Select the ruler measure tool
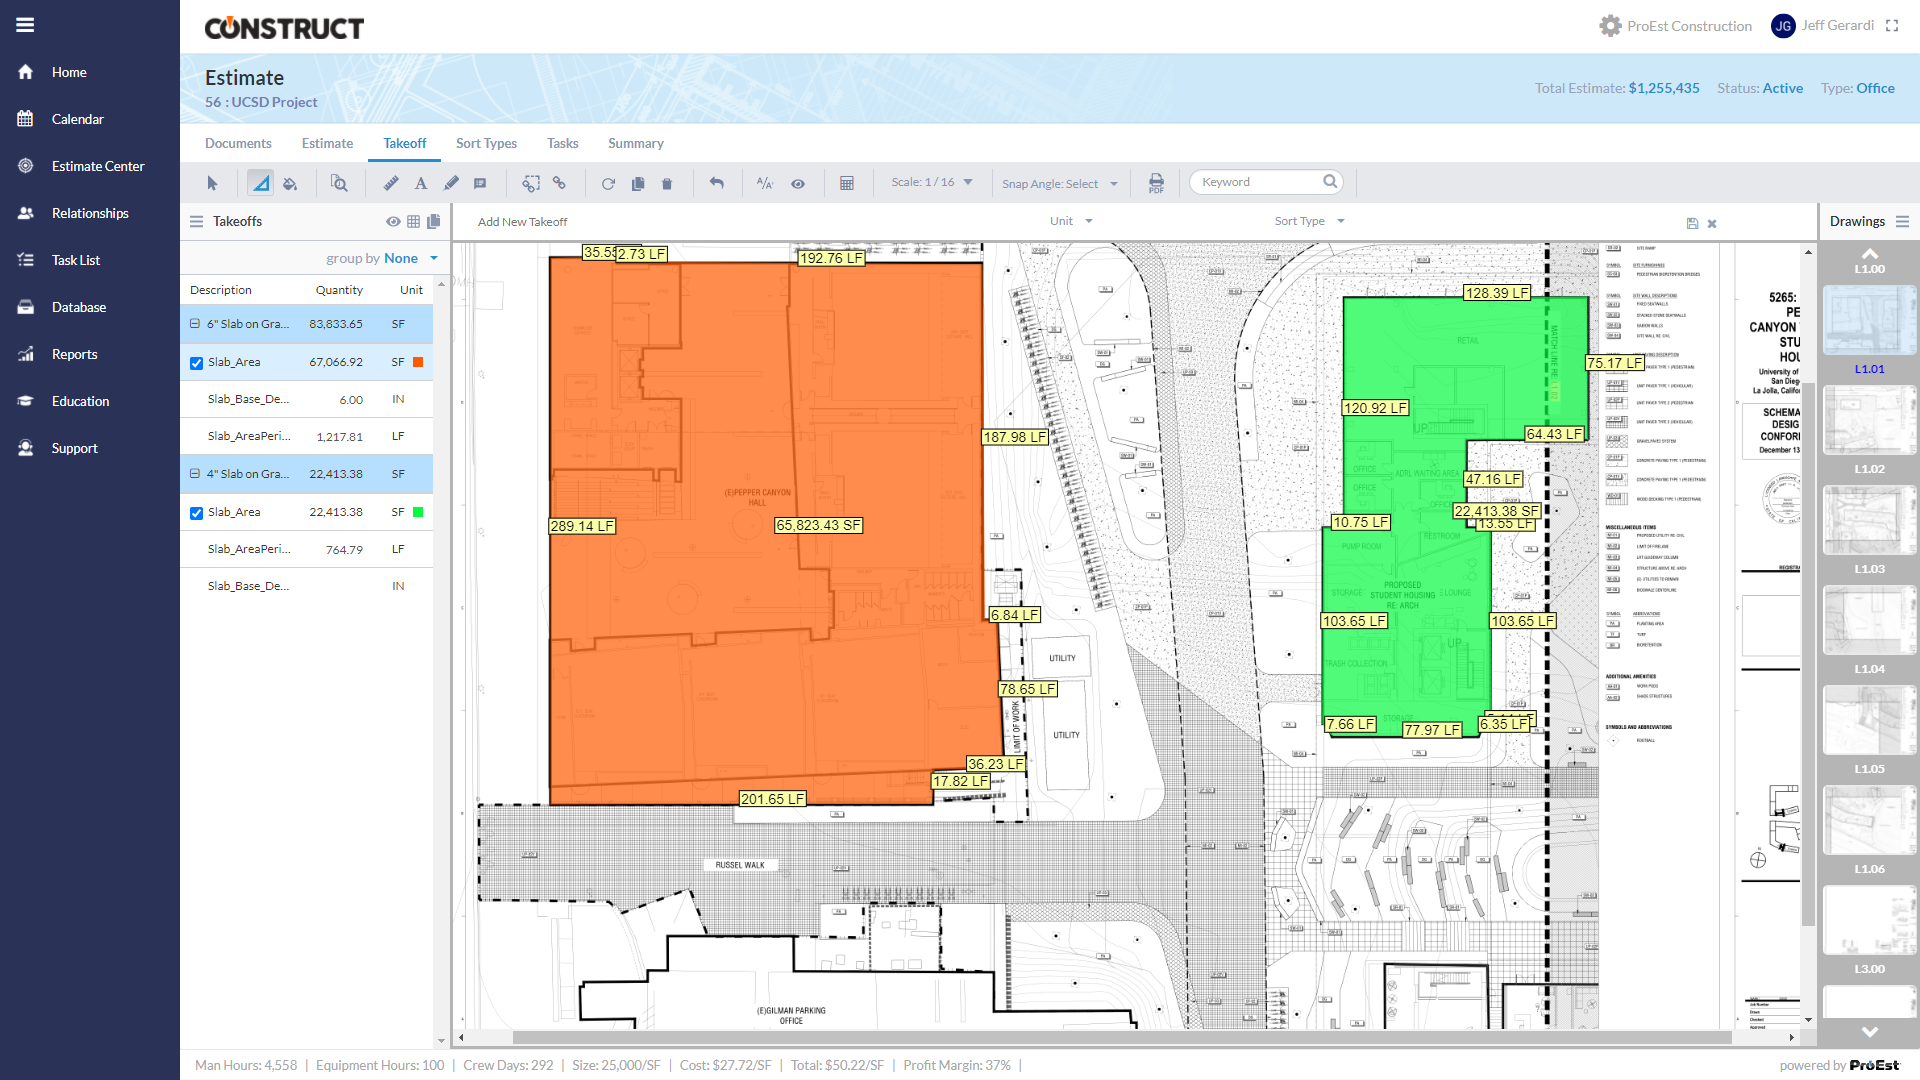This screenshot has height=1080, width=1920. point(391,183)
